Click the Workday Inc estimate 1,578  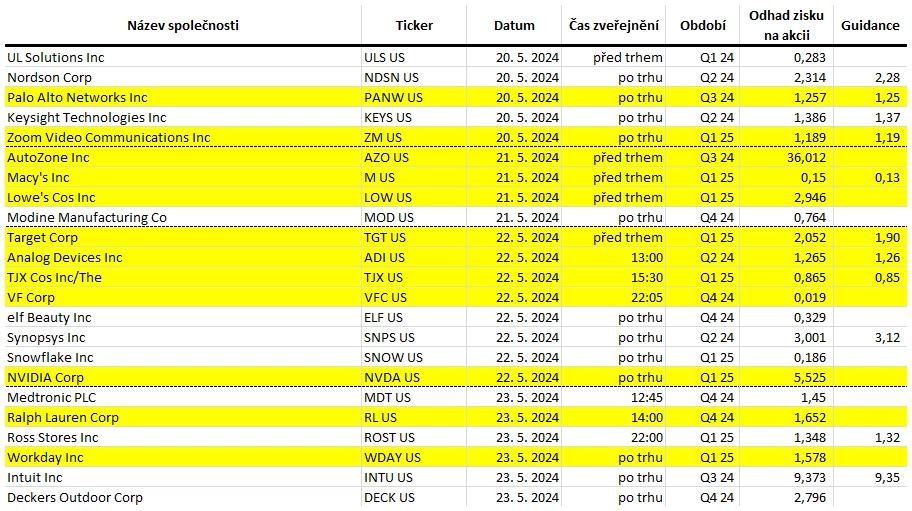[x=810, y=458]
